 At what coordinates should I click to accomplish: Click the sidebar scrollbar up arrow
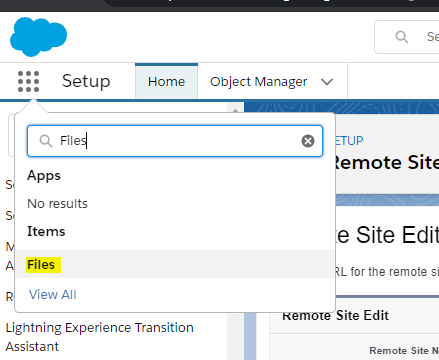click(x=235, y=109)
